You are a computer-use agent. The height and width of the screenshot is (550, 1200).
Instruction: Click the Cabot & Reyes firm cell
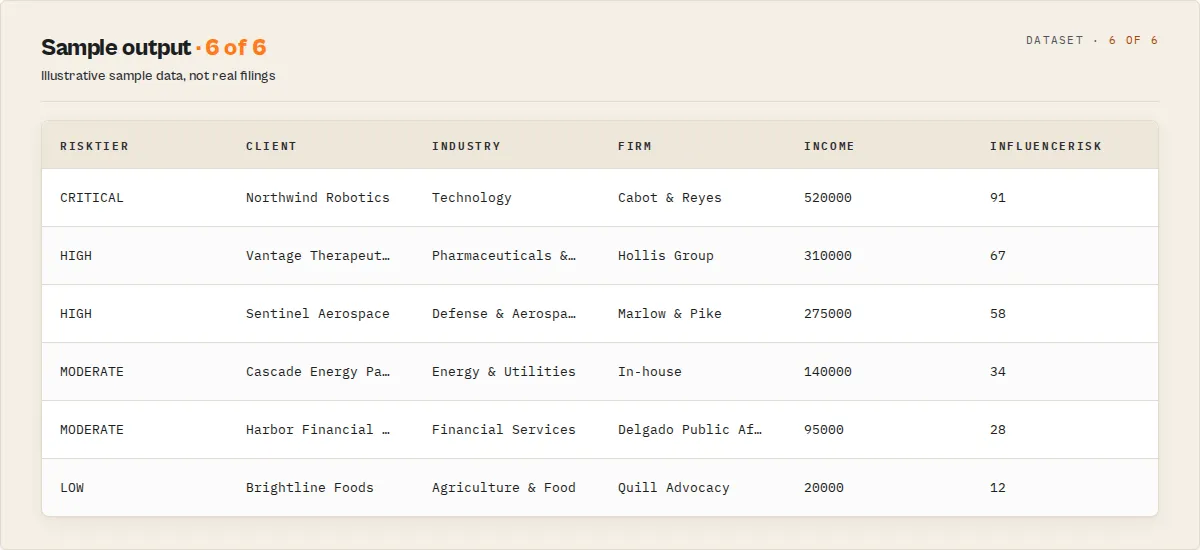click(x=670, y=198)
